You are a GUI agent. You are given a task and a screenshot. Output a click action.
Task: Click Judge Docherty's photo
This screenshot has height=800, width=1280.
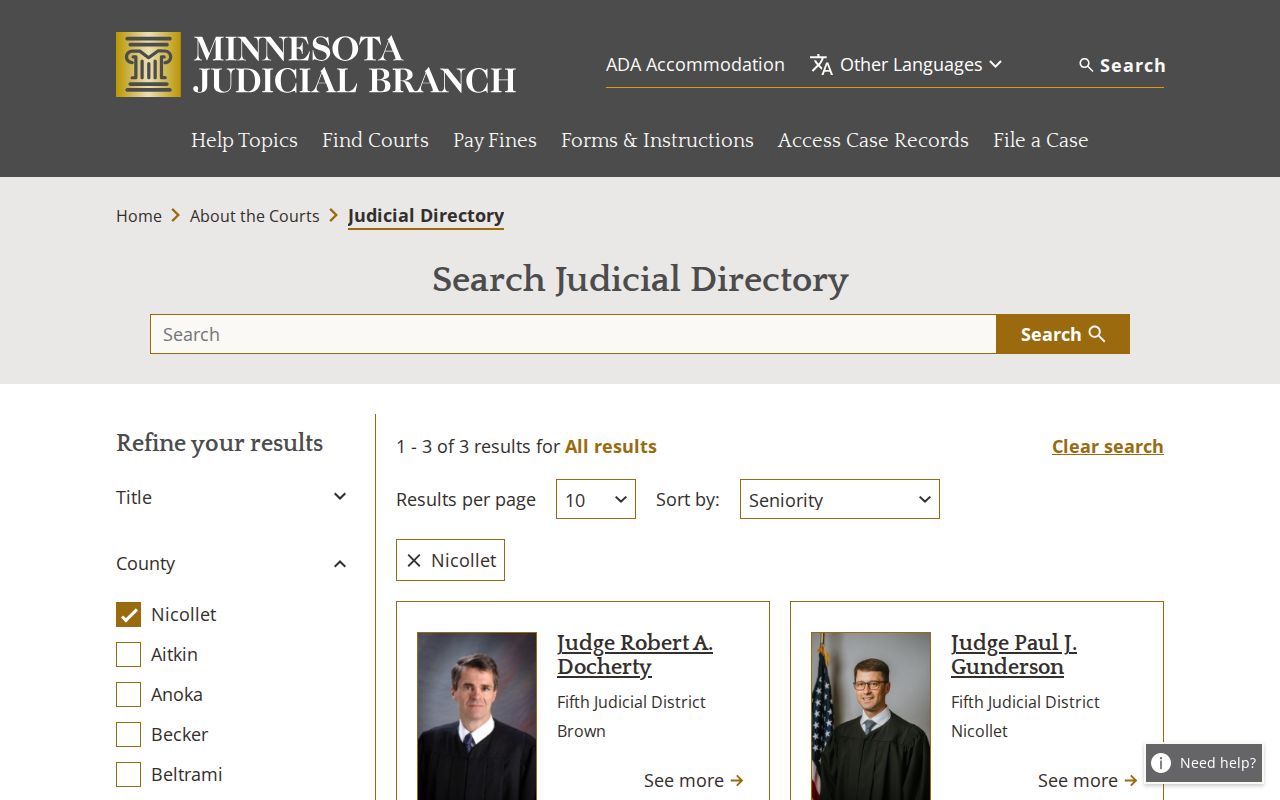(477, 716)
